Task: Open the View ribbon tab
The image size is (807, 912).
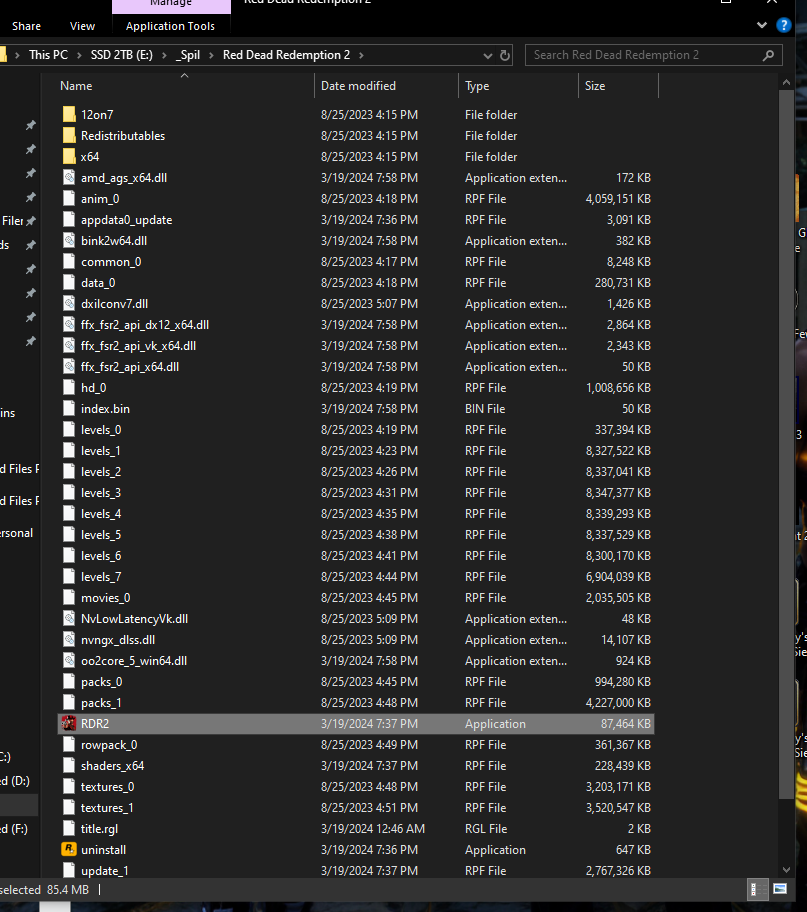Action: tap(82, 26)
